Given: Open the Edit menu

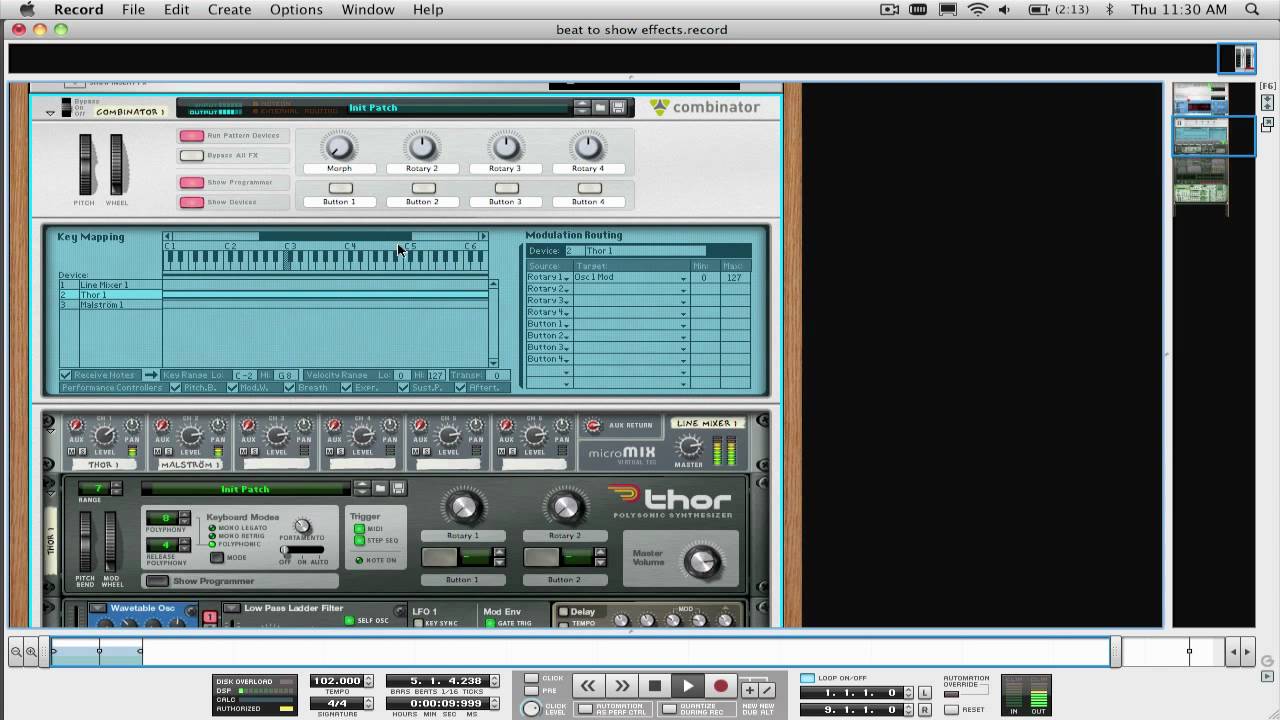Looking at the screenshot, I should coord(176,10).
